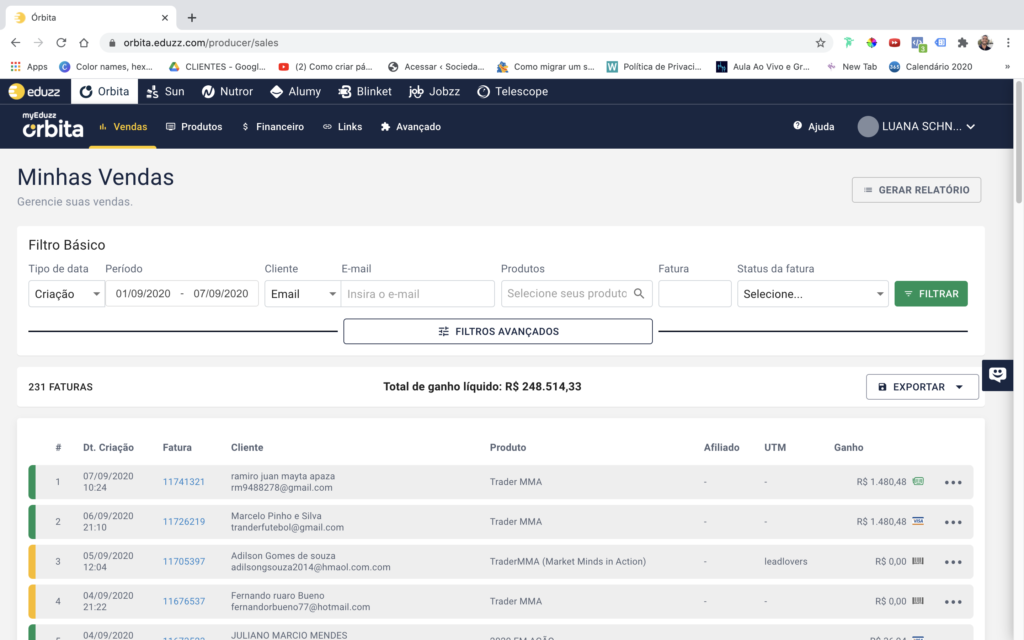Open Chrome three-dot menu
Screen dimensions: 1024x640
point(1008,42)
